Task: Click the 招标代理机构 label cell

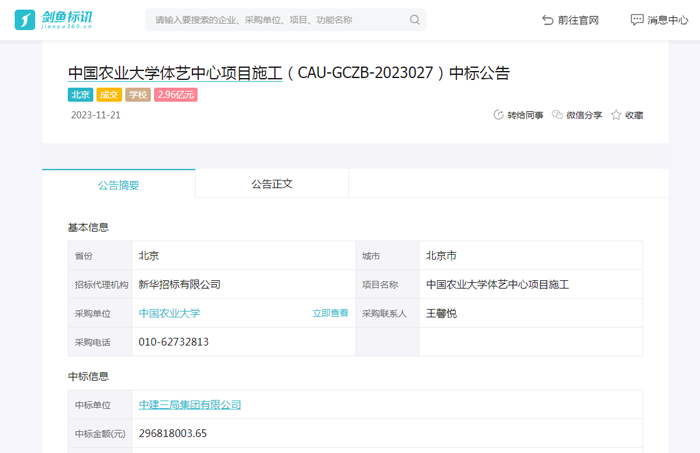Action: tap(100, 284)
